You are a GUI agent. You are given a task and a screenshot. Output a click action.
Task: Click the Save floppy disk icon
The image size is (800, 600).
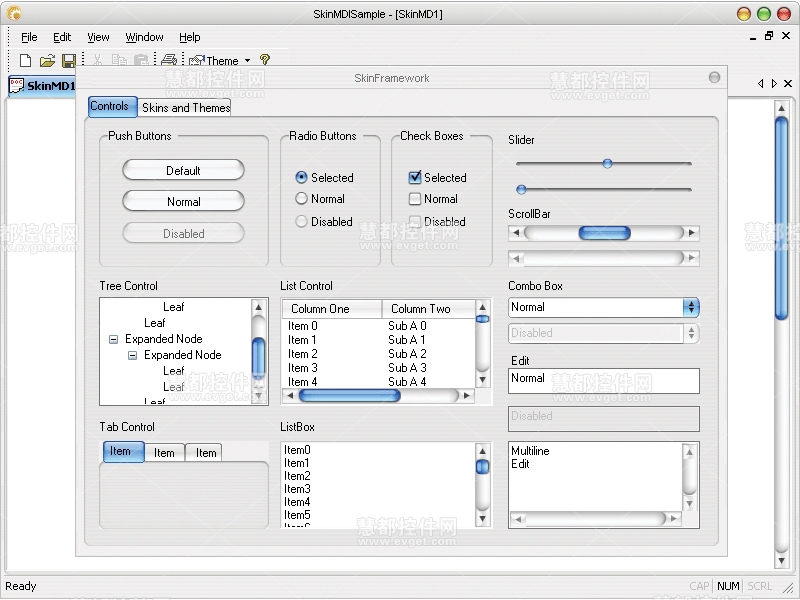pyautogui.click(x=69, y=61)
